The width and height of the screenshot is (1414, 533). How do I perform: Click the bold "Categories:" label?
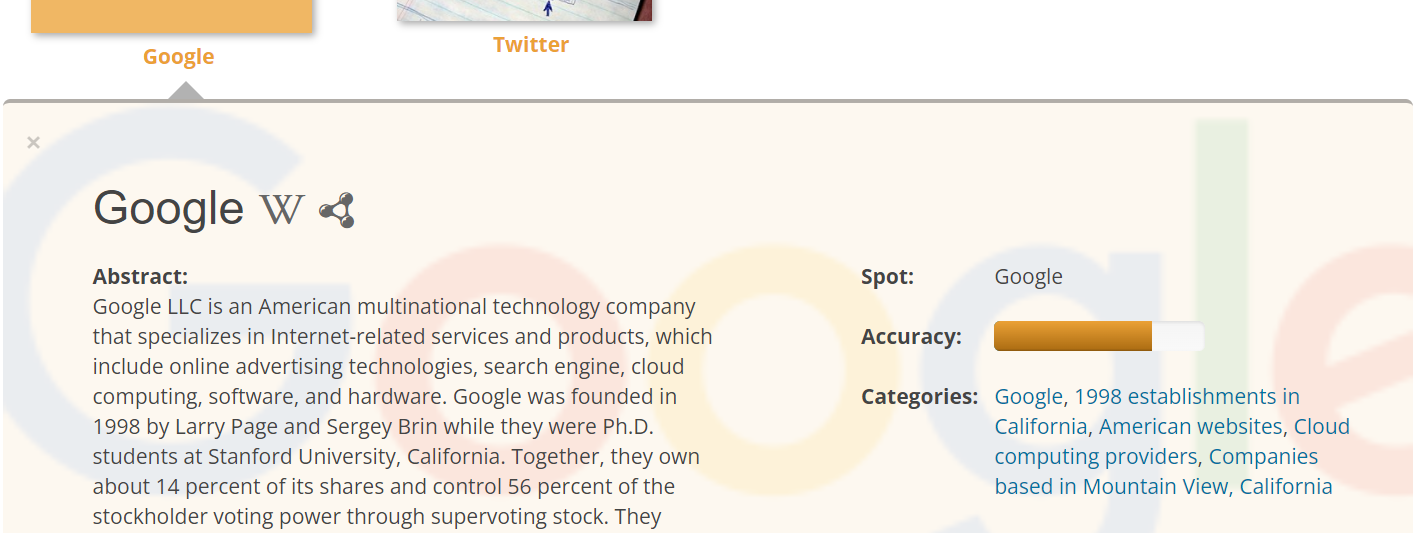[x=919, y=397]
